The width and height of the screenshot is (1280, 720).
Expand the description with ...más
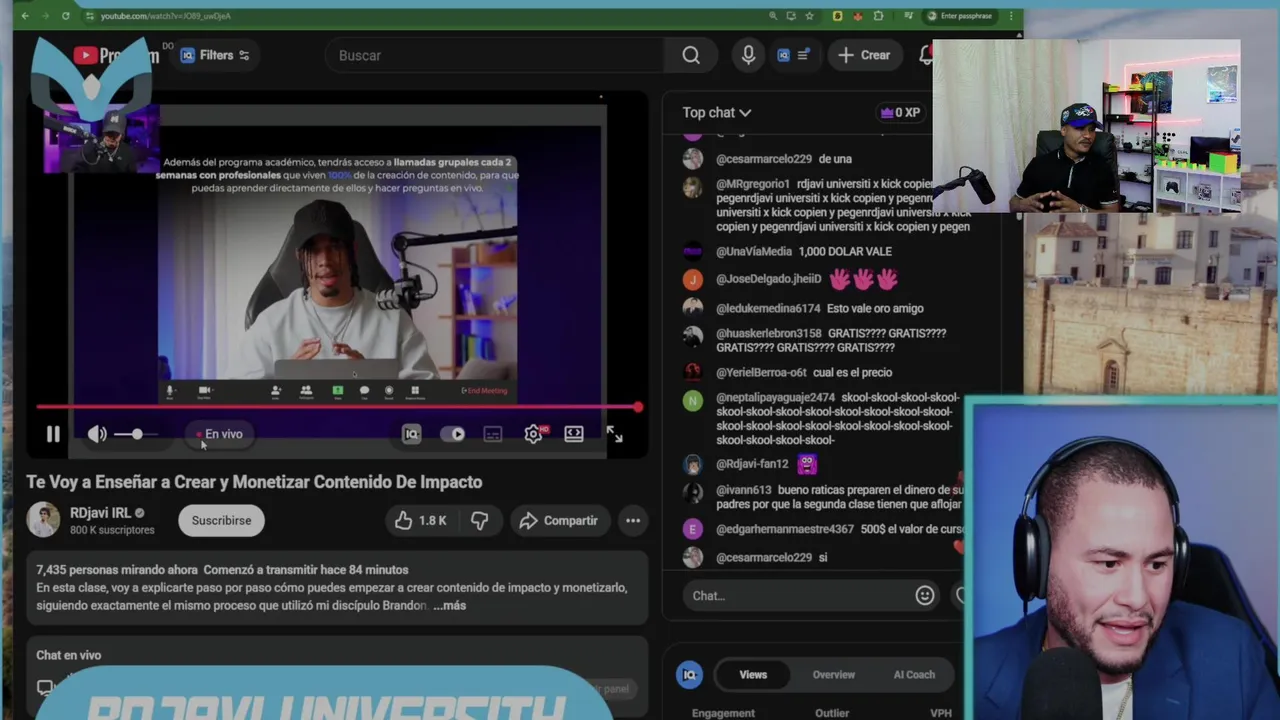[x=449, y=605]
